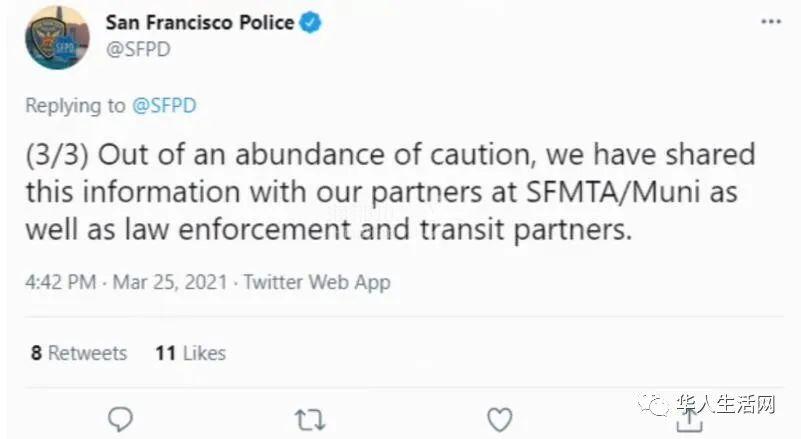Open the three-dot more options menu
Screen dimensions: 801x439
771,22
